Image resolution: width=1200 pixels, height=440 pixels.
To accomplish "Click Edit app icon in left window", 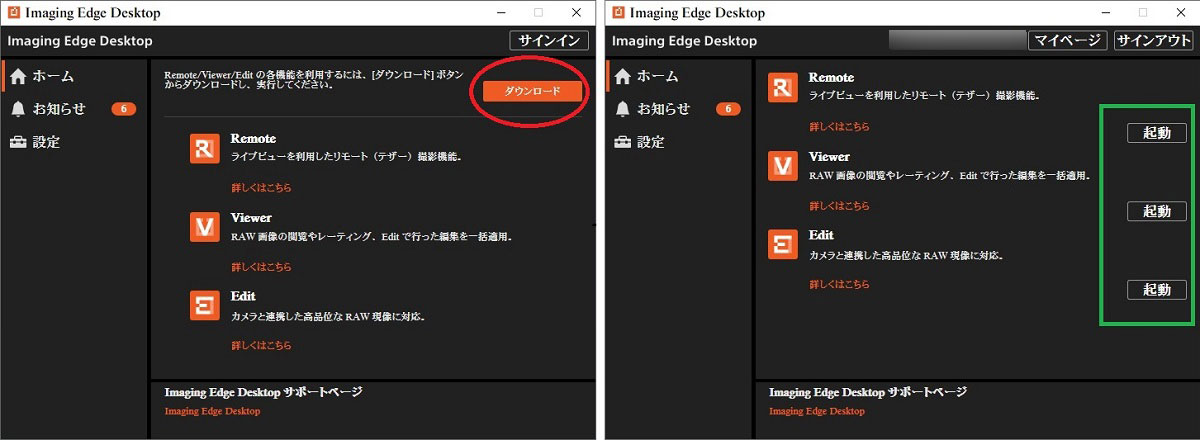I will click(204, 306).
